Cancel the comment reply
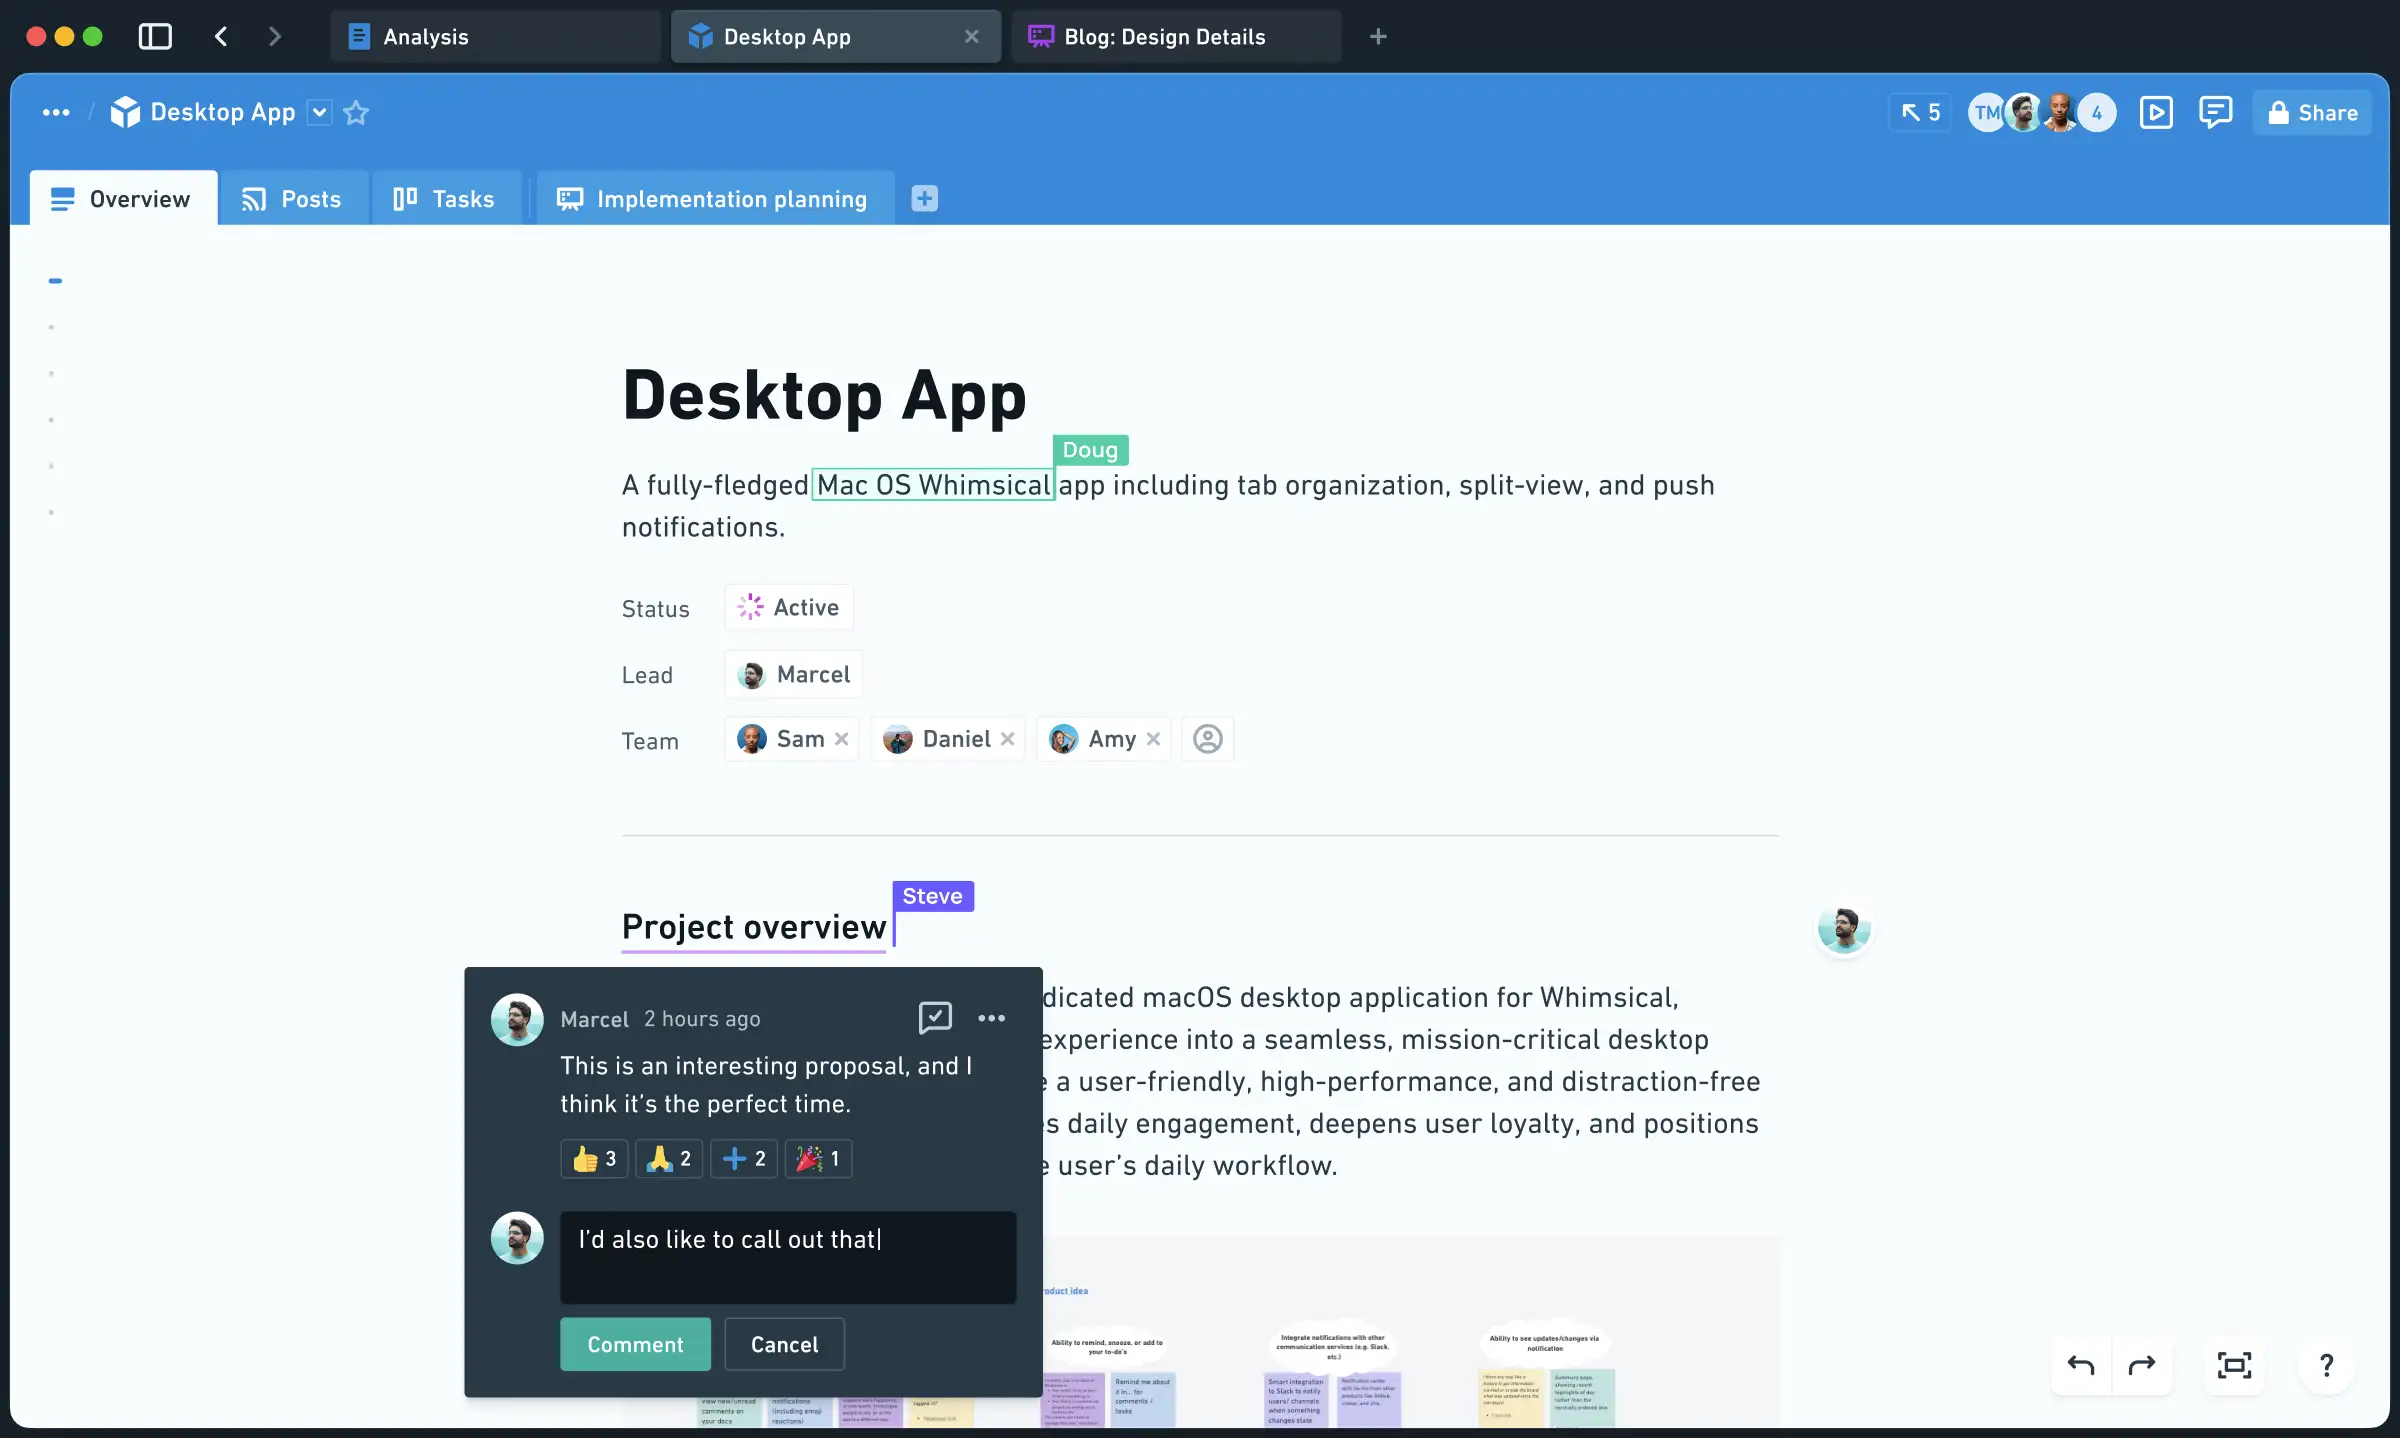2400x1440 pixels. [784, 1345]
